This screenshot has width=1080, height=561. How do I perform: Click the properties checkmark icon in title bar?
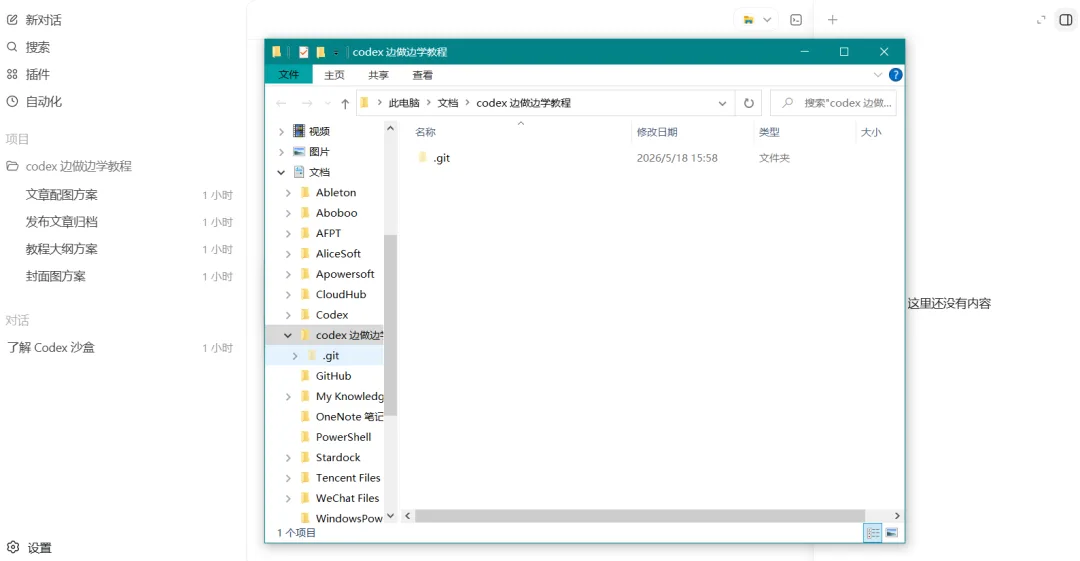303,52
